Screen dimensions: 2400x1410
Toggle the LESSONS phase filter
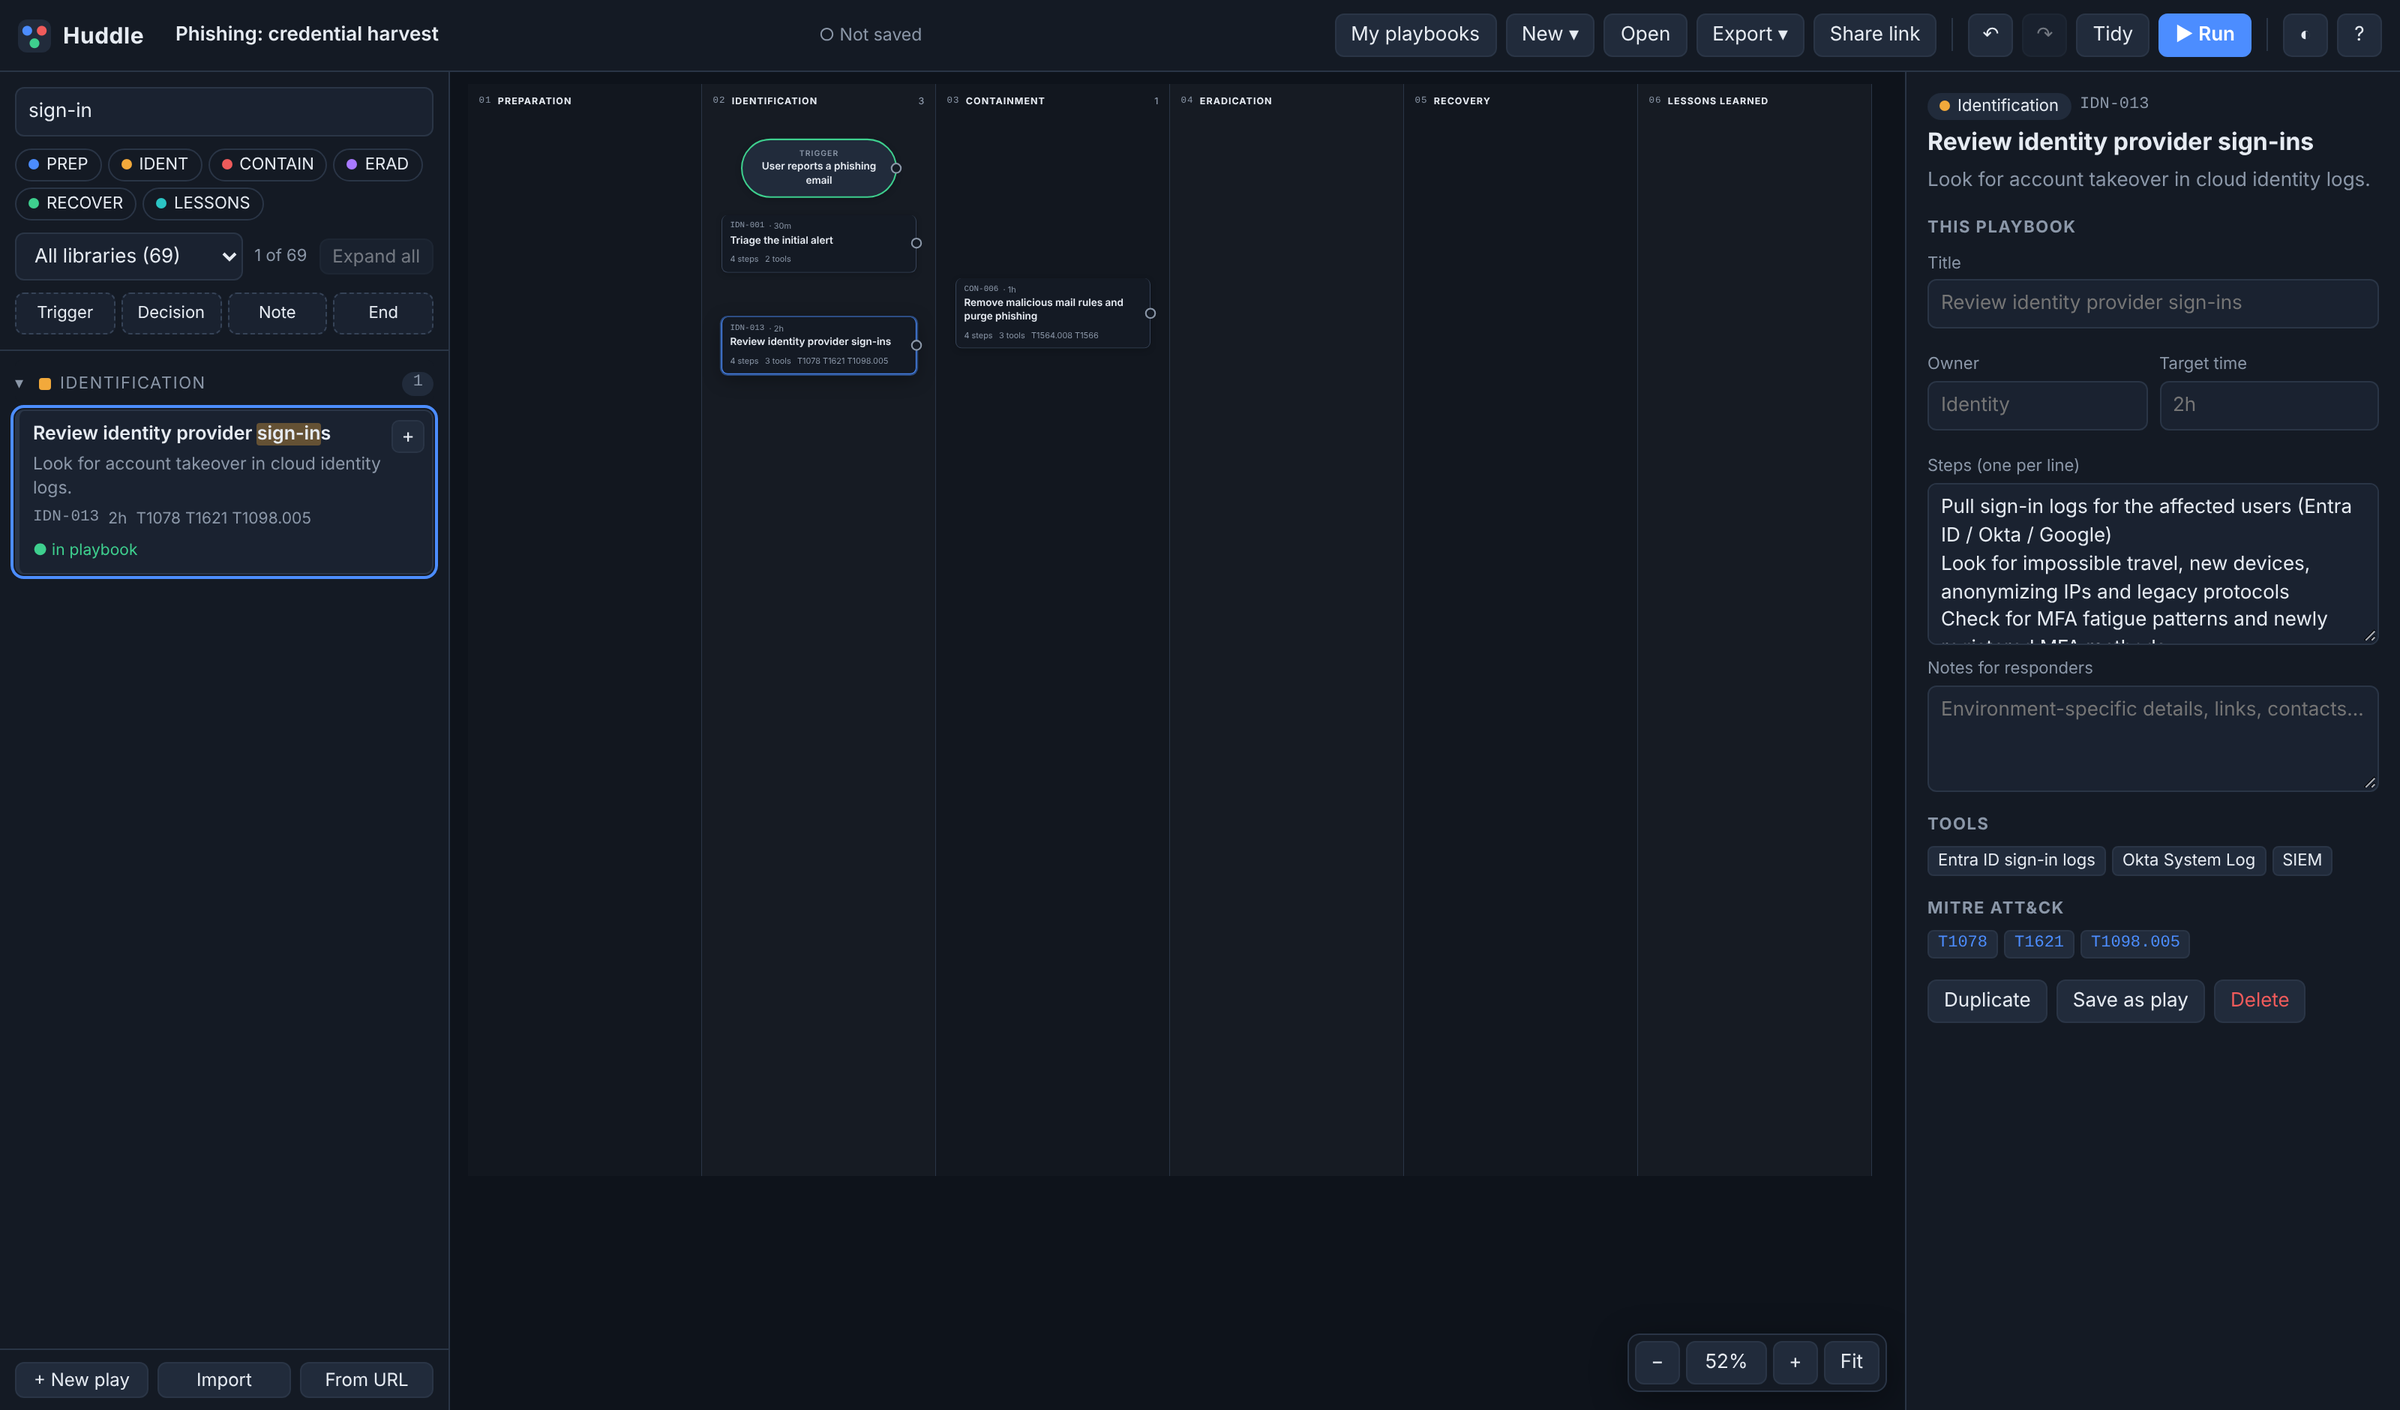point(203,203)
